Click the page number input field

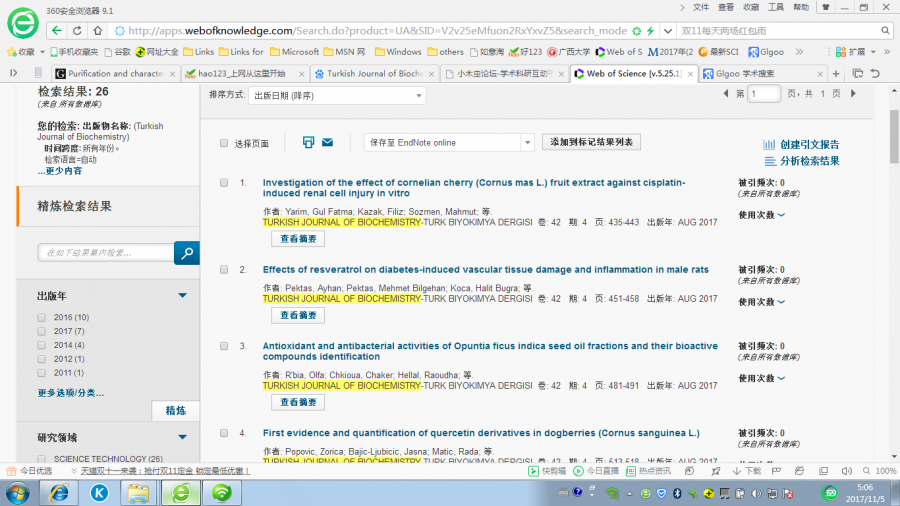pos(764,94)
